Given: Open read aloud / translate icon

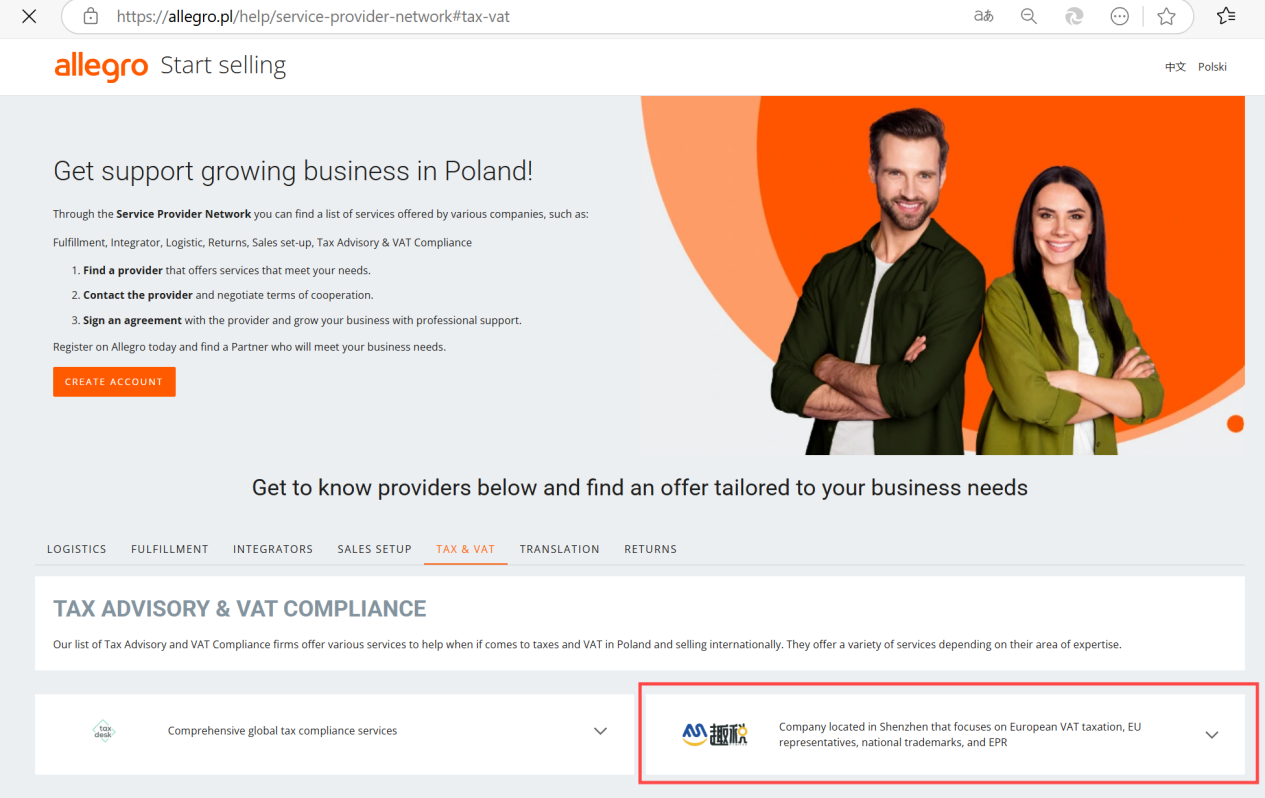Looking at the screenshot, I should pos(983,16).
